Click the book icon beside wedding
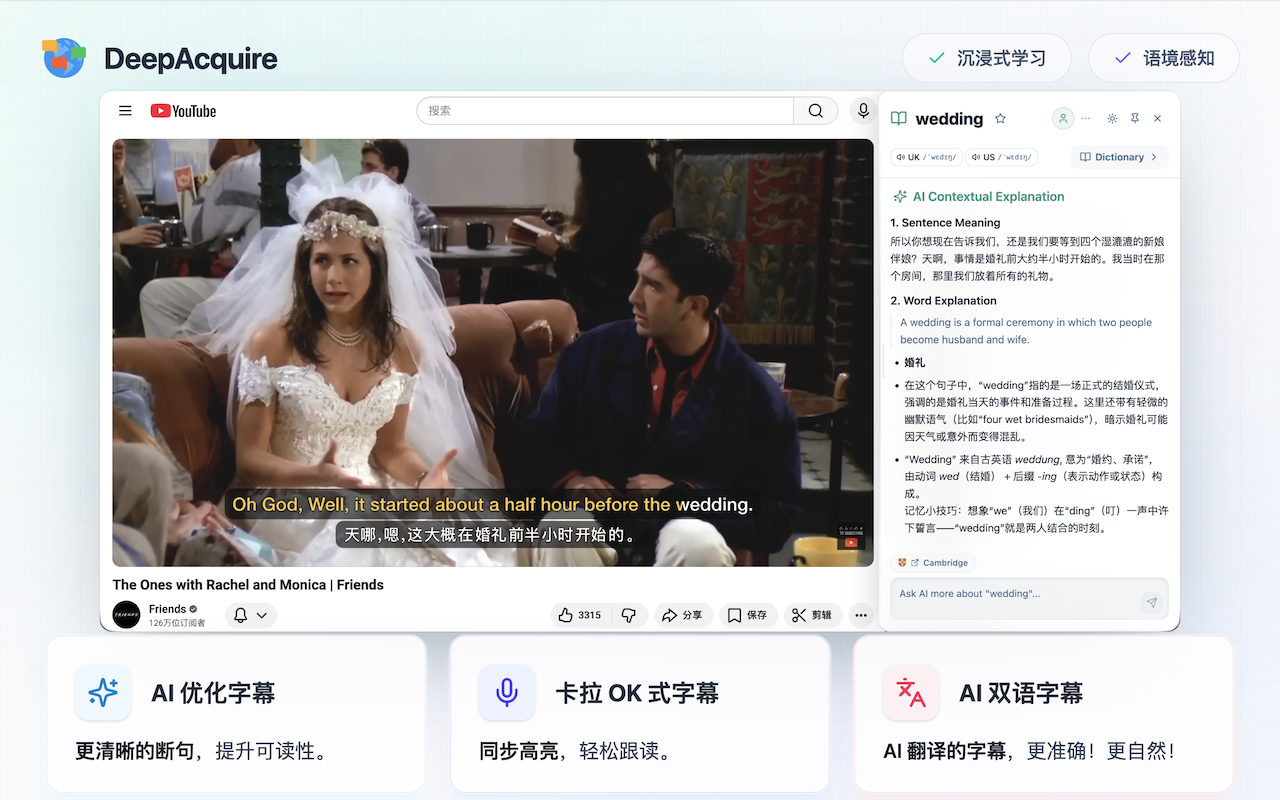 (x=899, y=119)
